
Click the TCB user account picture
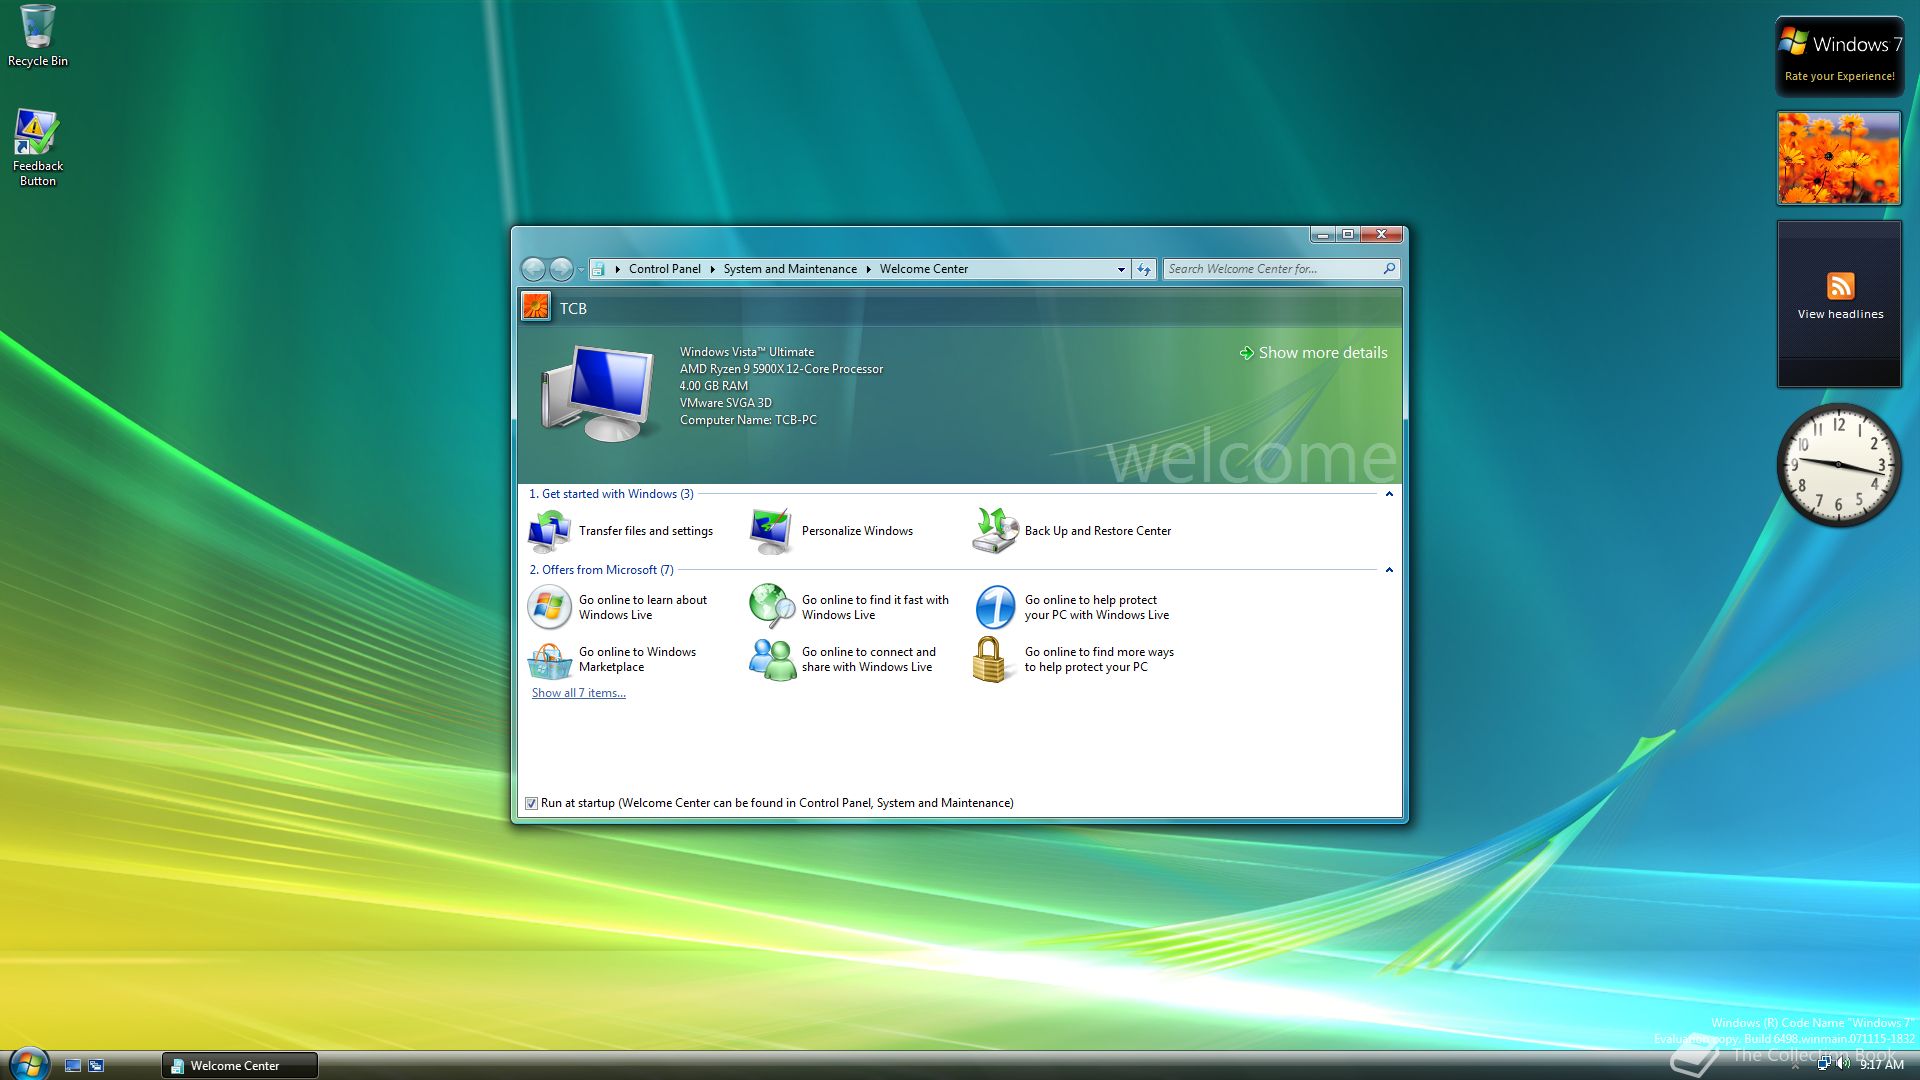[536, 307]
